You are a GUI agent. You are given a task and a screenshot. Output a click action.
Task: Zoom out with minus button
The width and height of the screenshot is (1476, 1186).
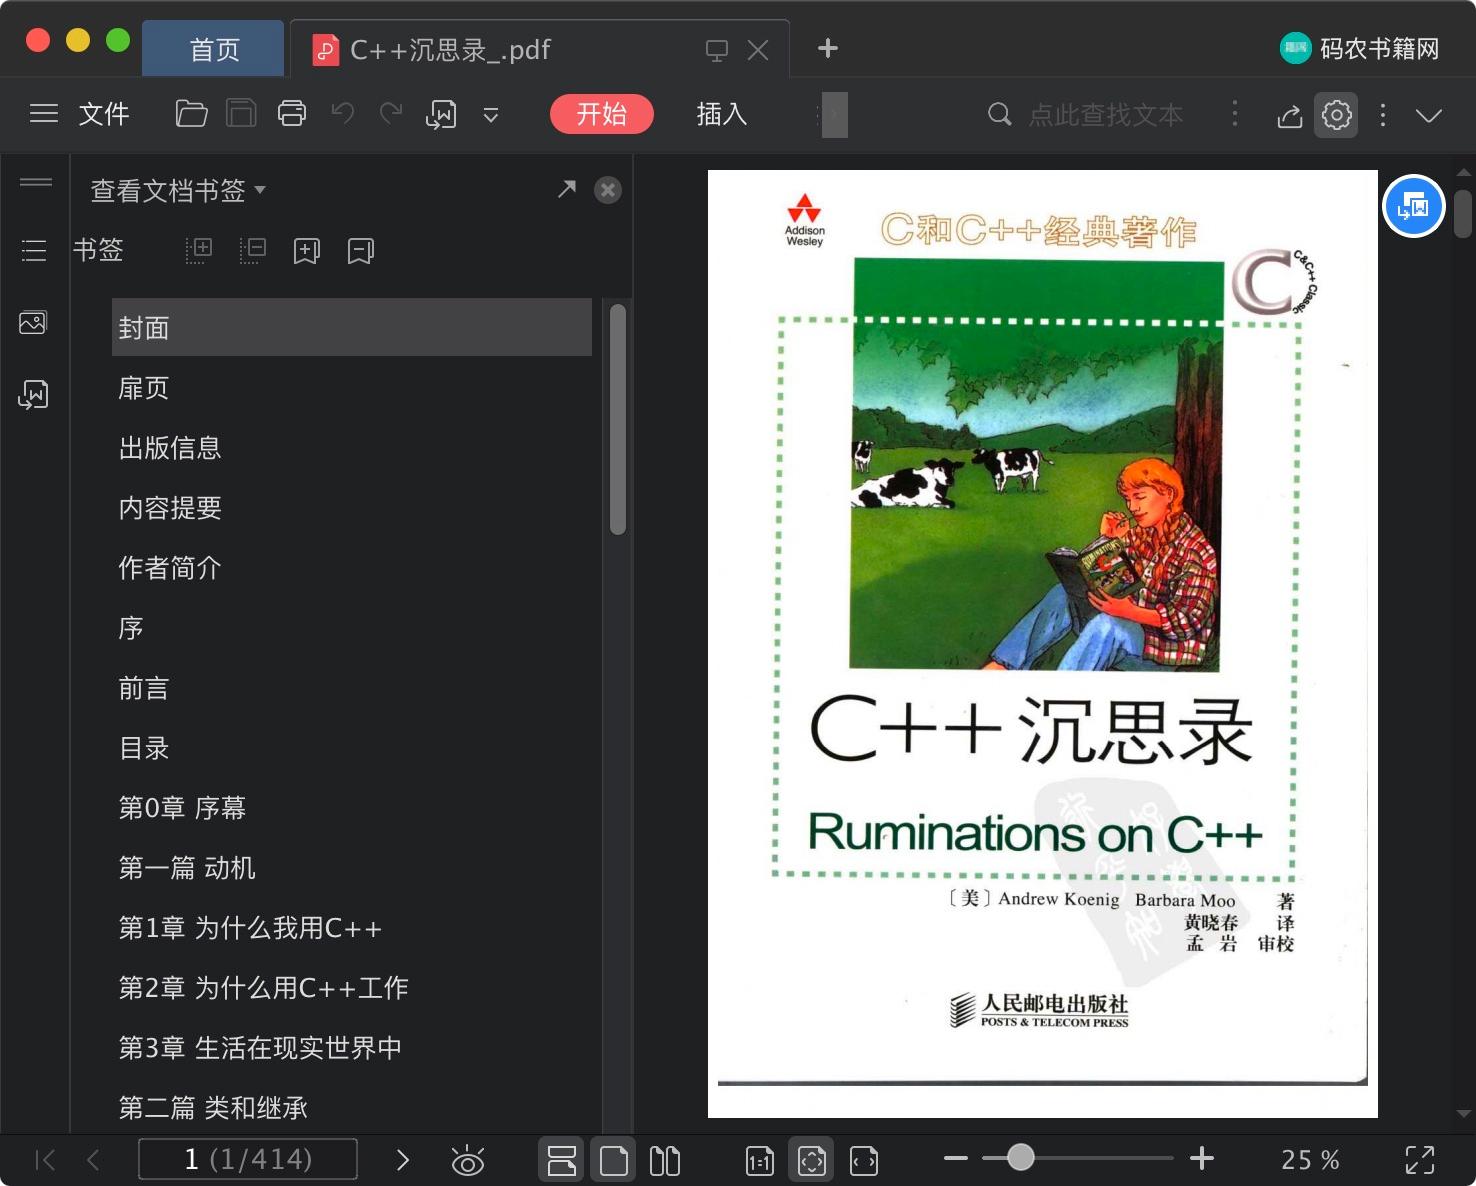click(956, 1159)
